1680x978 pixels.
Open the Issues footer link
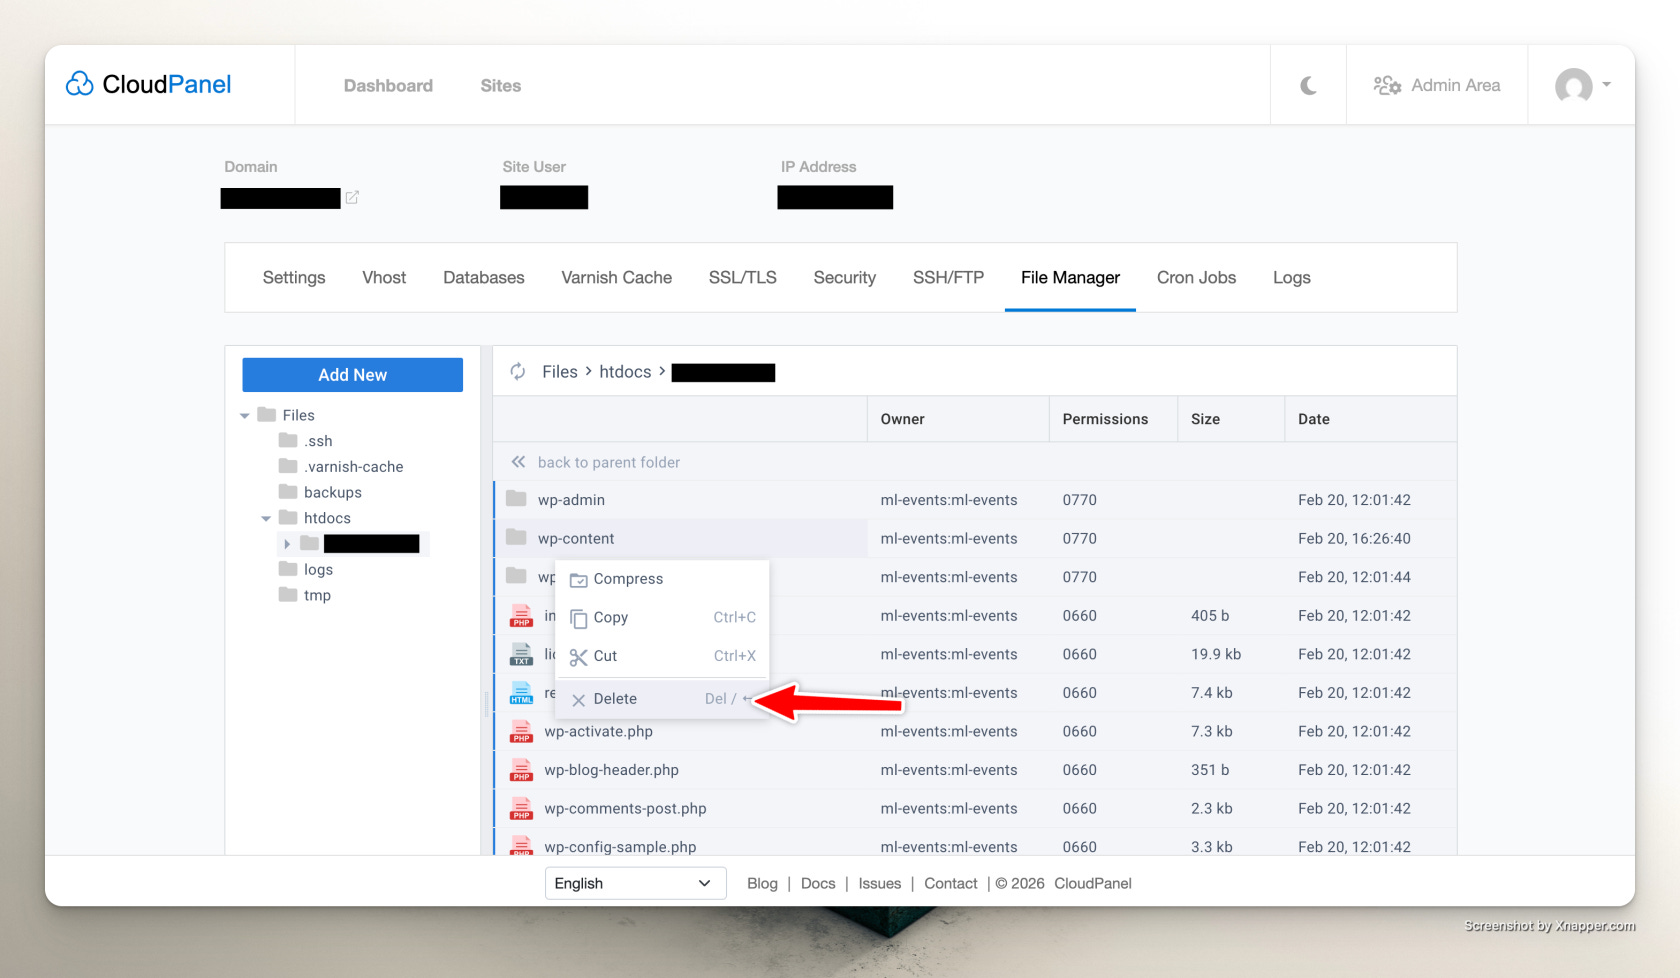pos(880,884)
